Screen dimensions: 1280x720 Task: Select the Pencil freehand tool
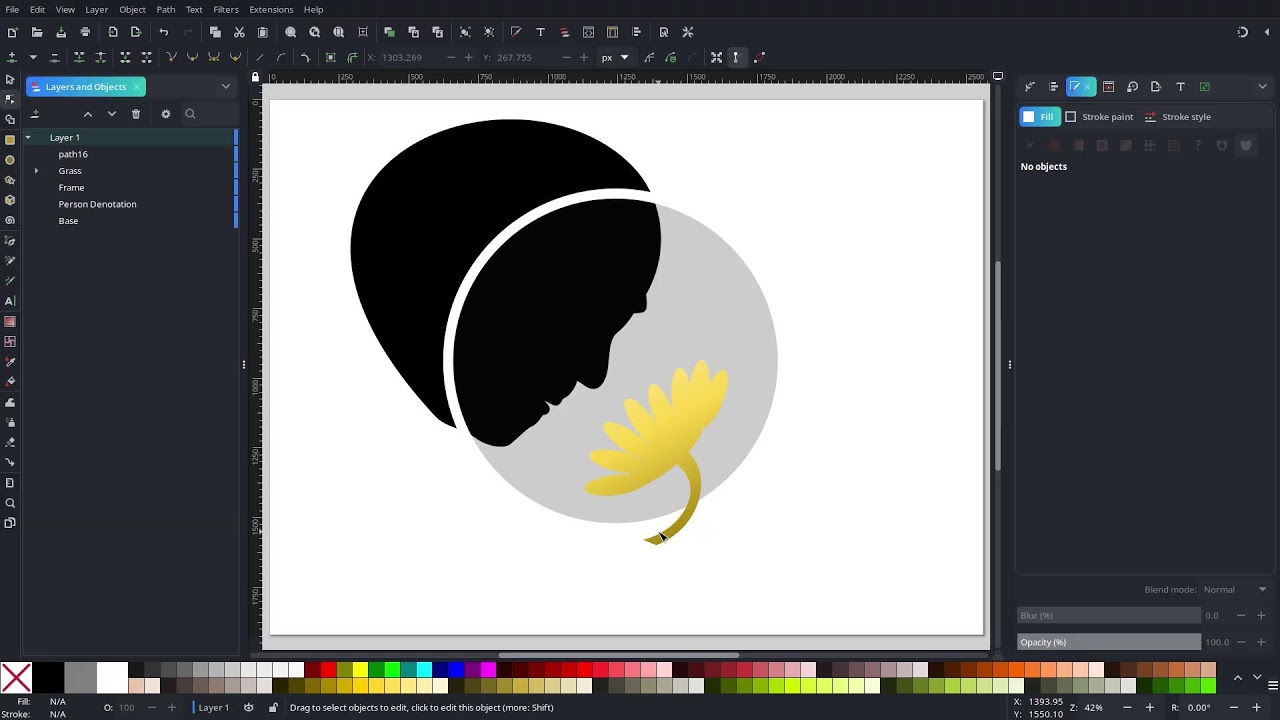[x=10, y=261]
